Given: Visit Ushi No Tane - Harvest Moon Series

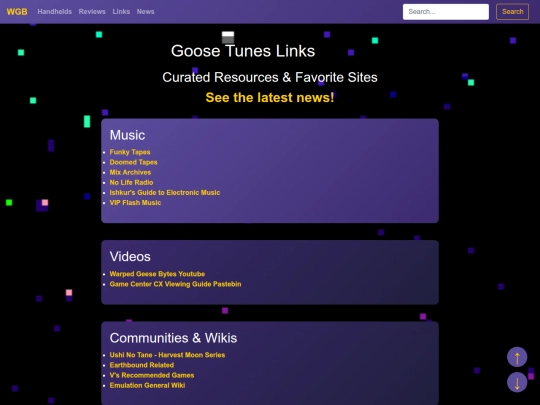Looking at the screenshot, I should tap(167, 355).
